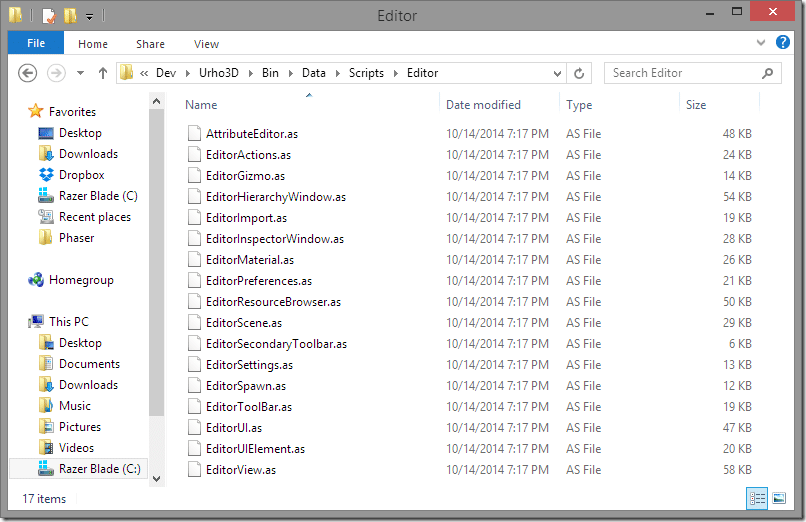
Task: Open the File menu tab
Action: coord(36,43)
